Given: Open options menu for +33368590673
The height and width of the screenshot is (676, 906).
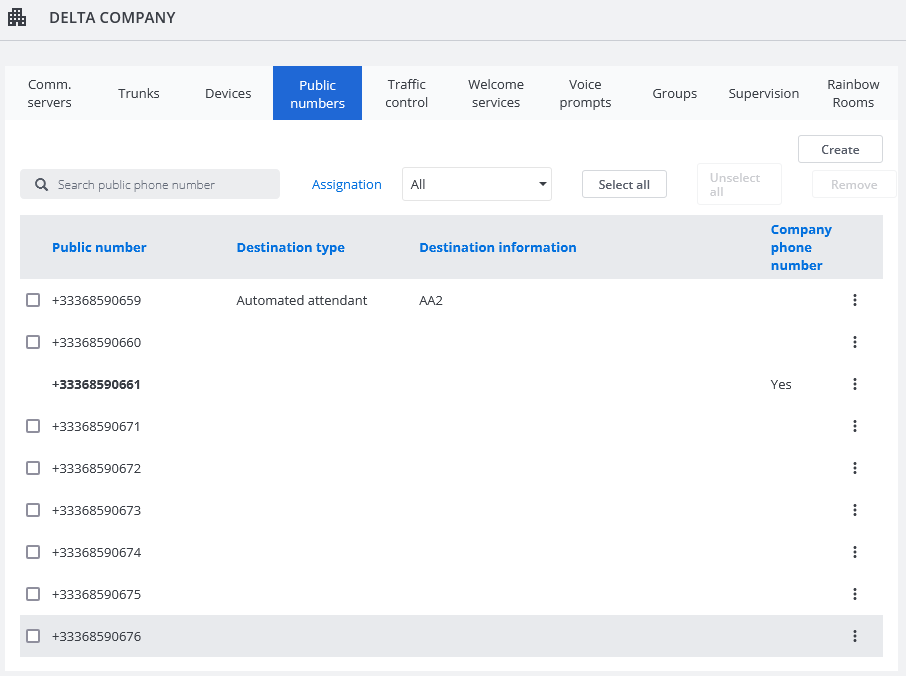Looking at the screenshot, I should coord(855,510).
